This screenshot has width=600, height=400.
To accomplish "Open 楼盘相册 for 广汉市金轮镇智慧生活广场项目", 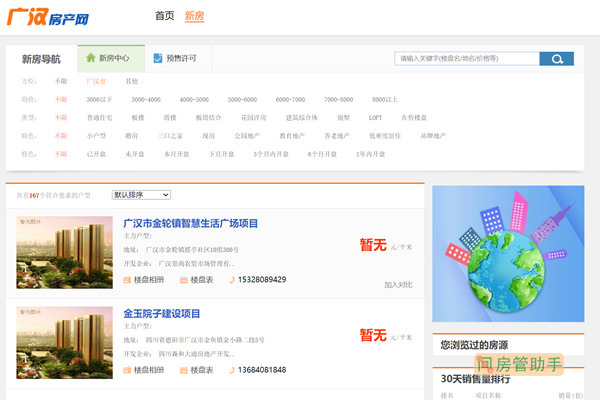I will 144,280.
